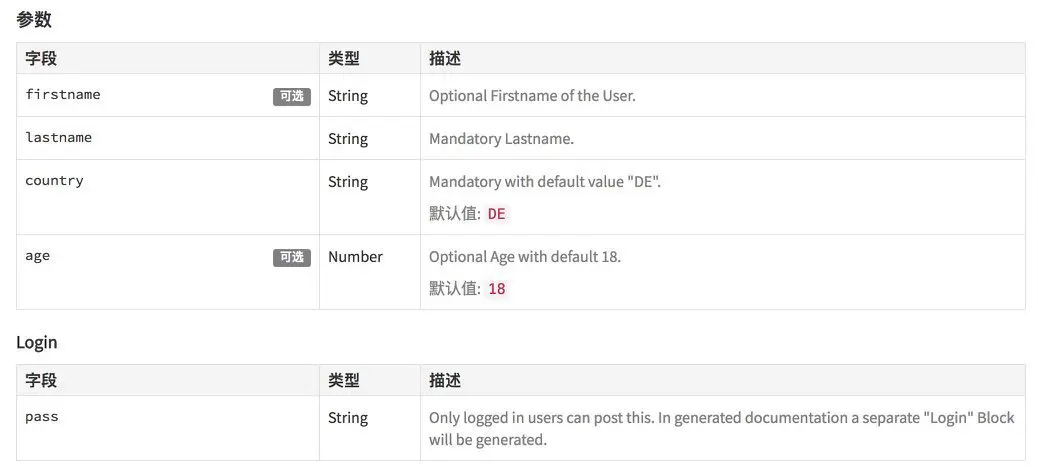The image size is (1038, 474).
Task: Click the red DE default value
Action: [496, 214]
